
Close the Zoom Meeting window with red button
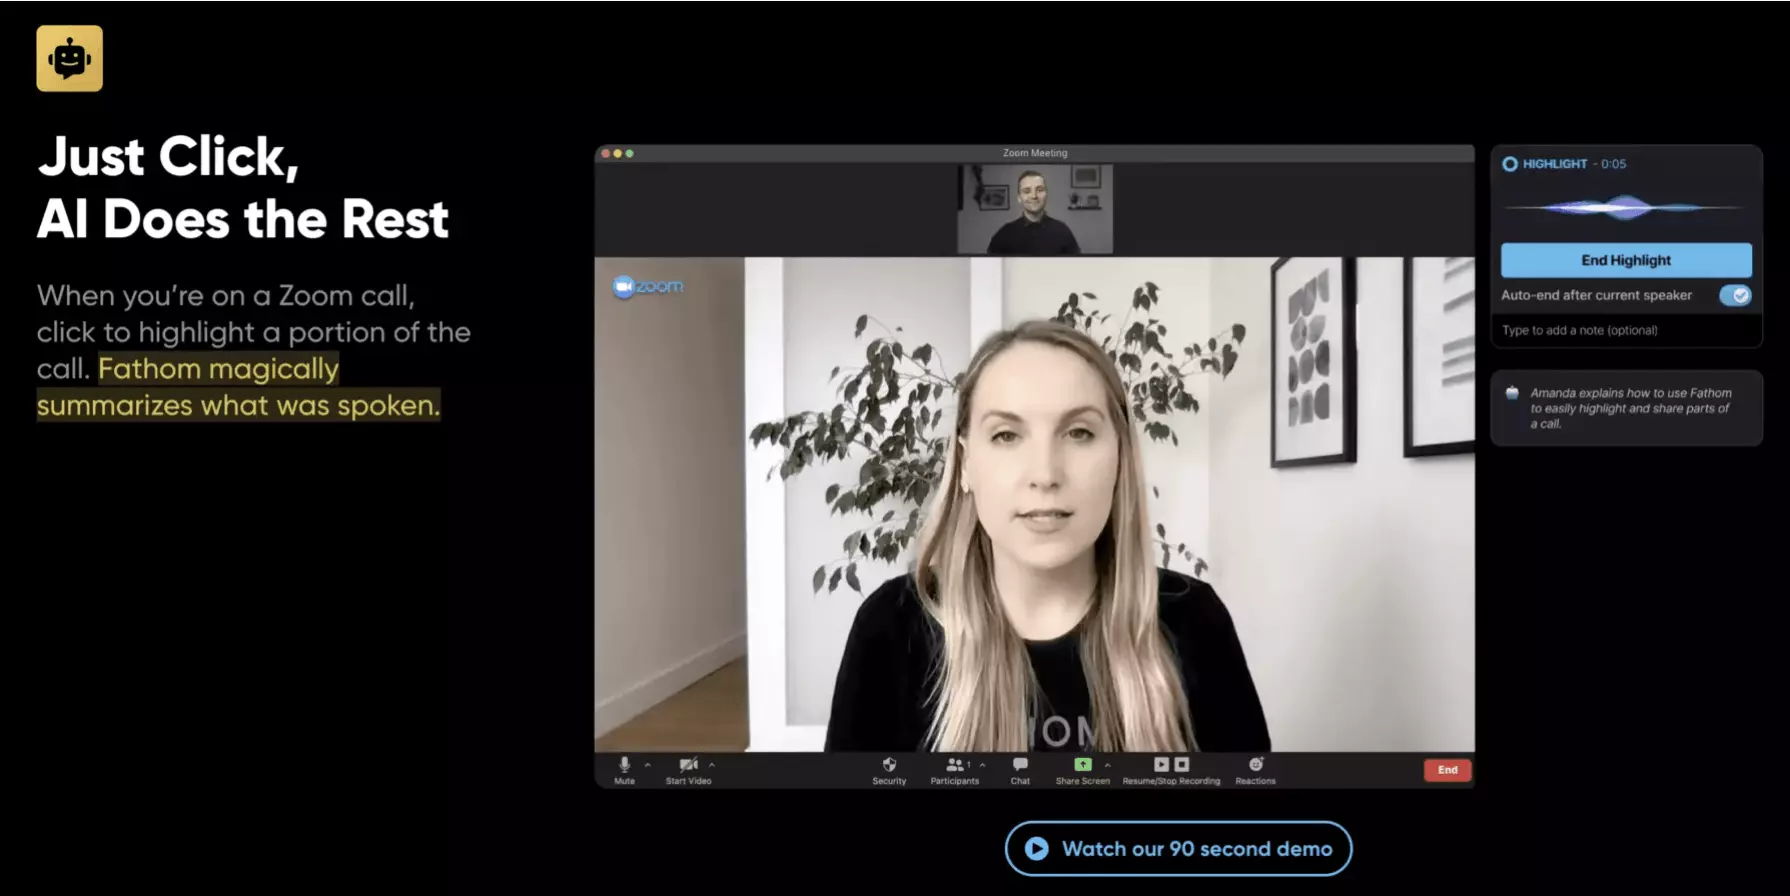[x=605, y=153]
